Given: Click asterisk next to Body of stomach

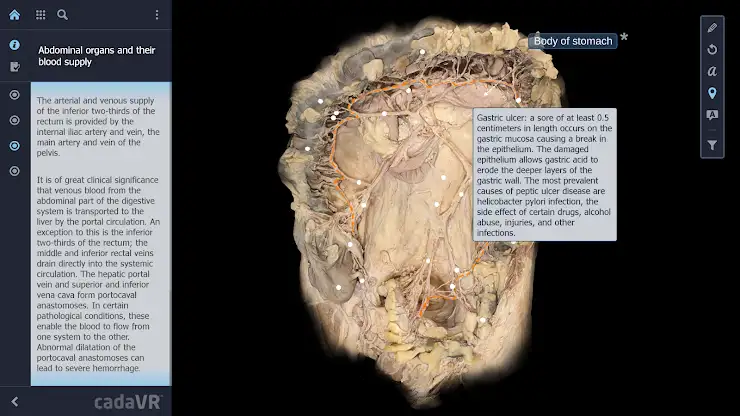Looking at the screenshot, I should (624, 38).
